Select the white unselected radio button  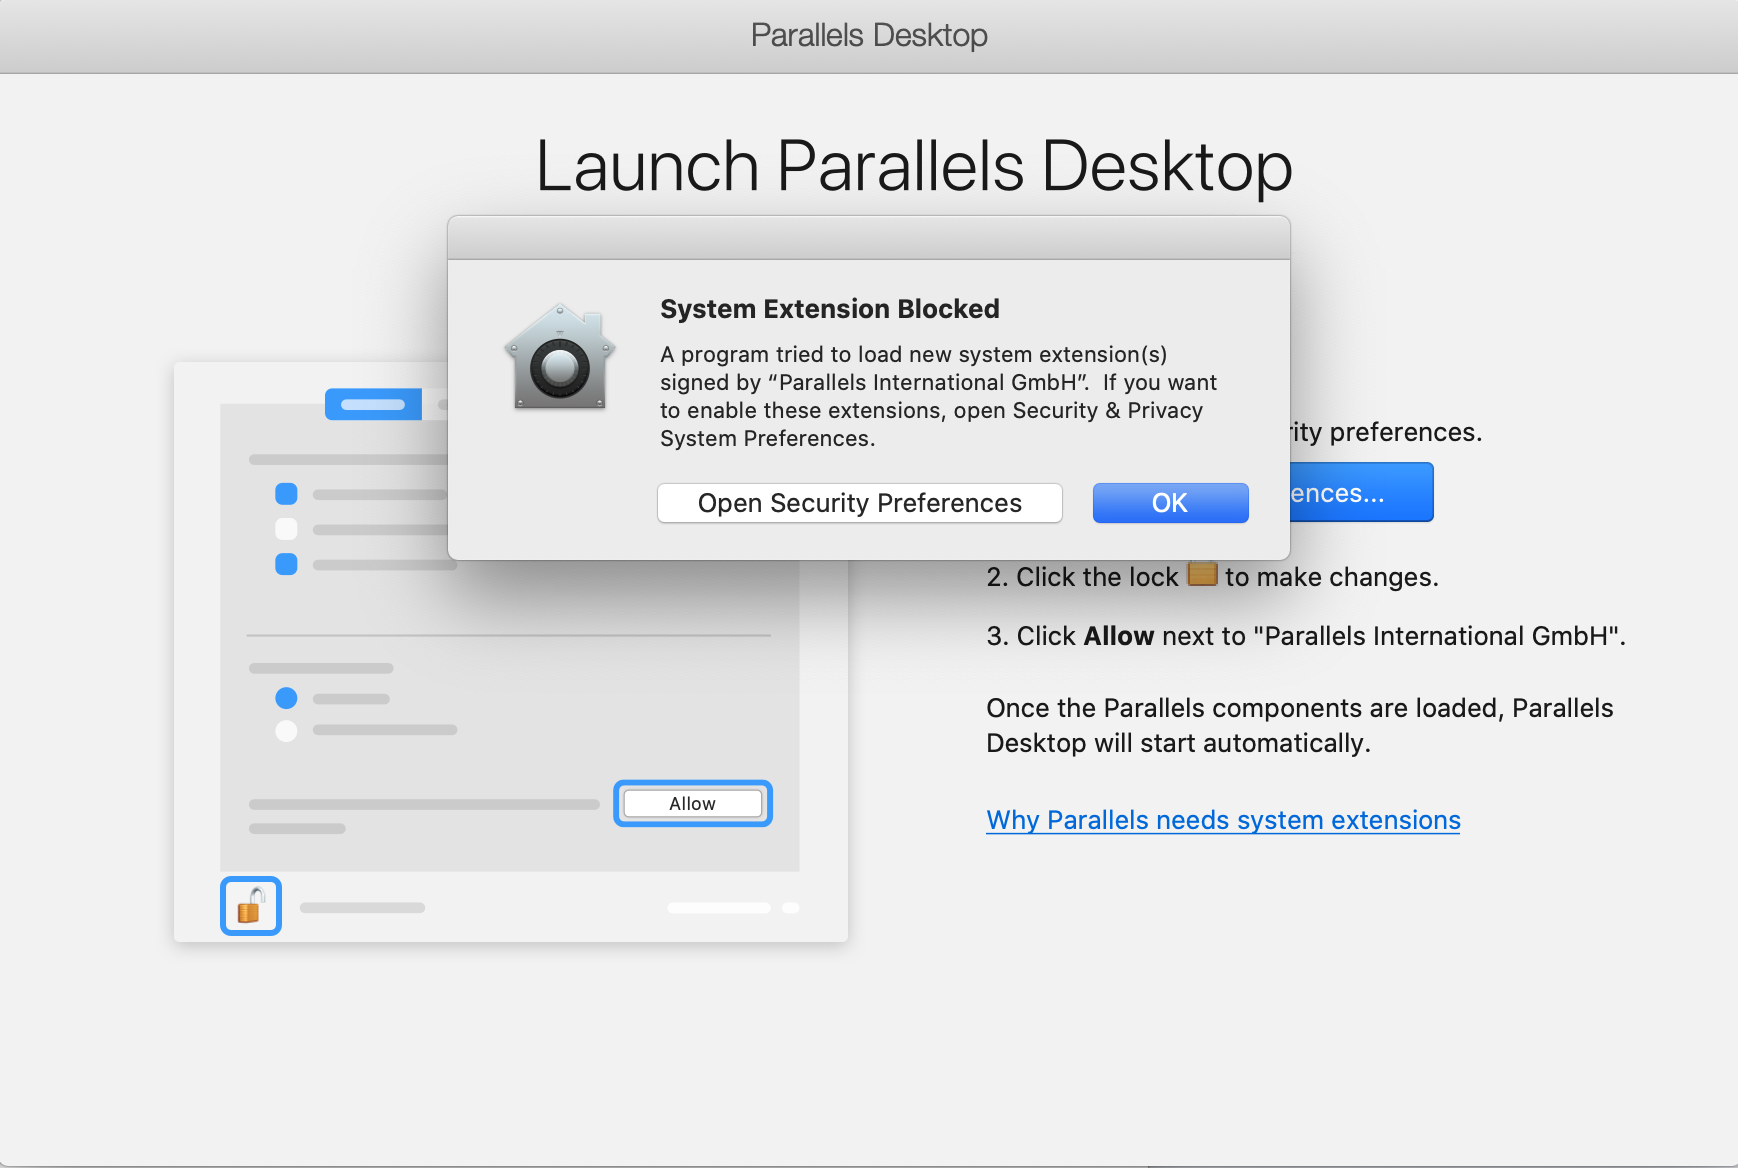(286, 730)
